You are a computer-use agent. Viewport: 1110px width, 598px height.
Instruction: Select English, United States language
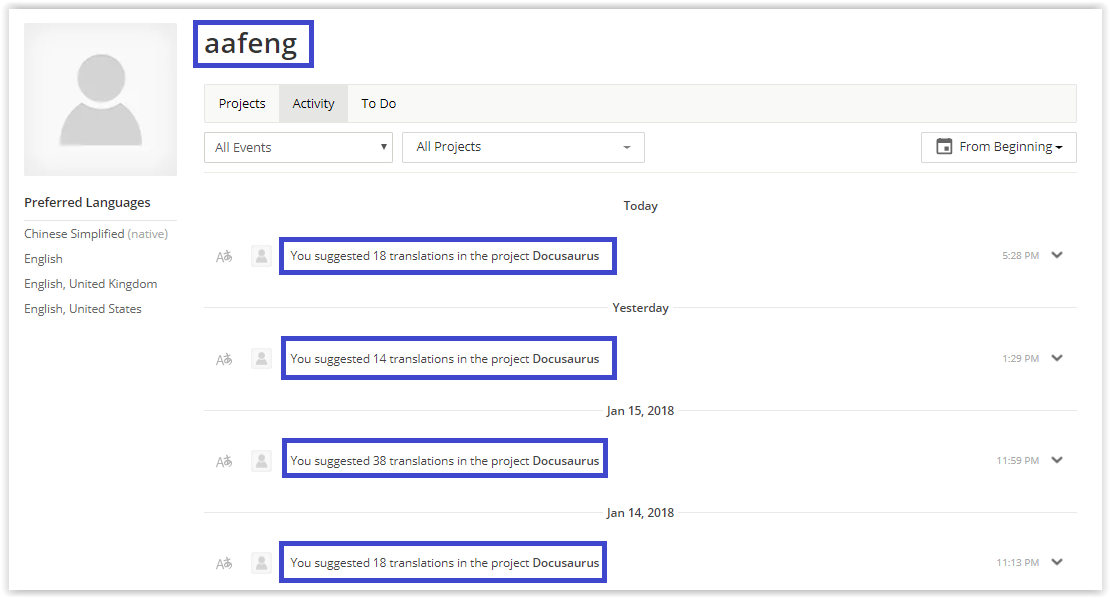pyautogui.click(x=83, y=309)
